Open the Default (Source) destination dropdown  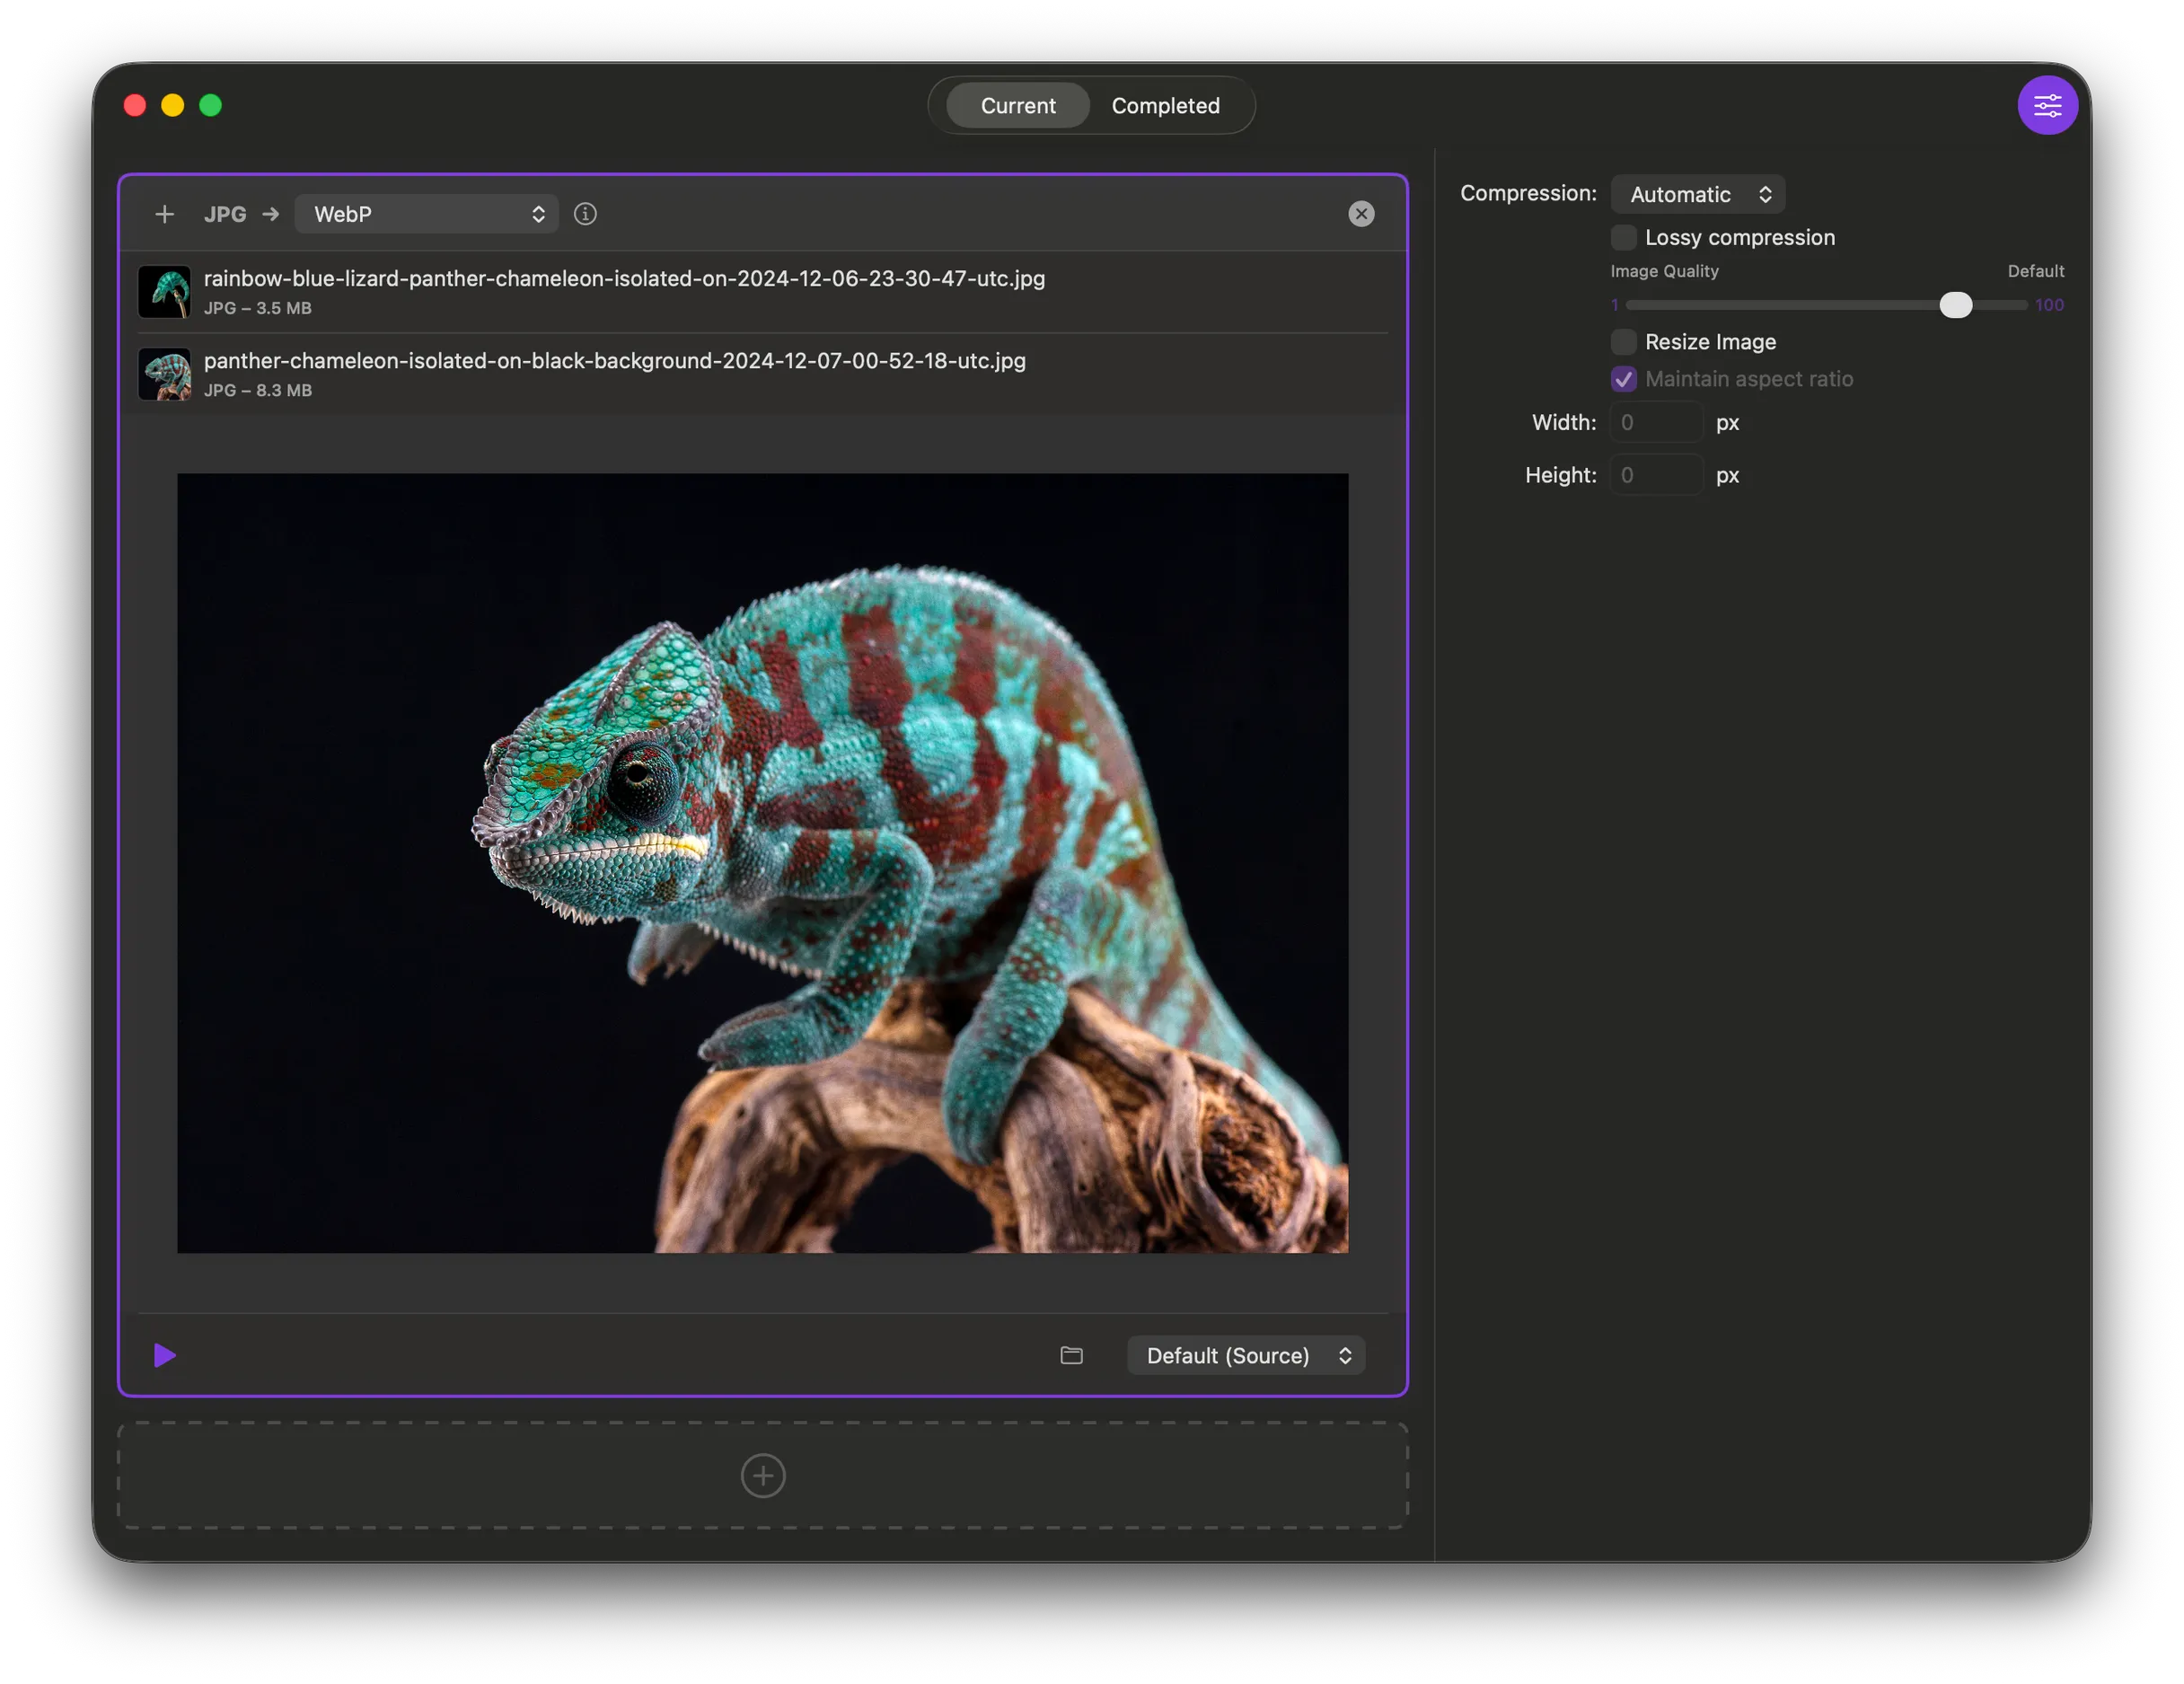coord(1246,1355)
